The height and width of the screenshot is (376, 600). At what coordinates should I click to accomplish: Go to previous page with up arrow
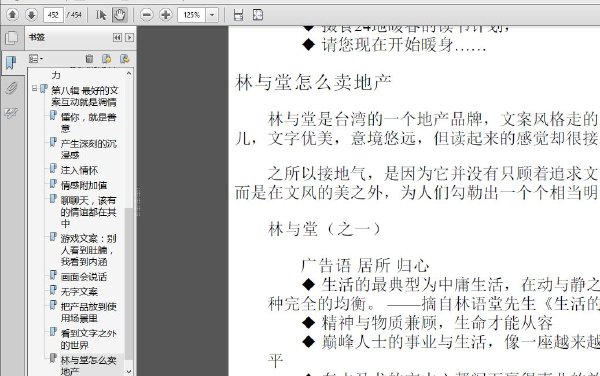click(12, 15)
